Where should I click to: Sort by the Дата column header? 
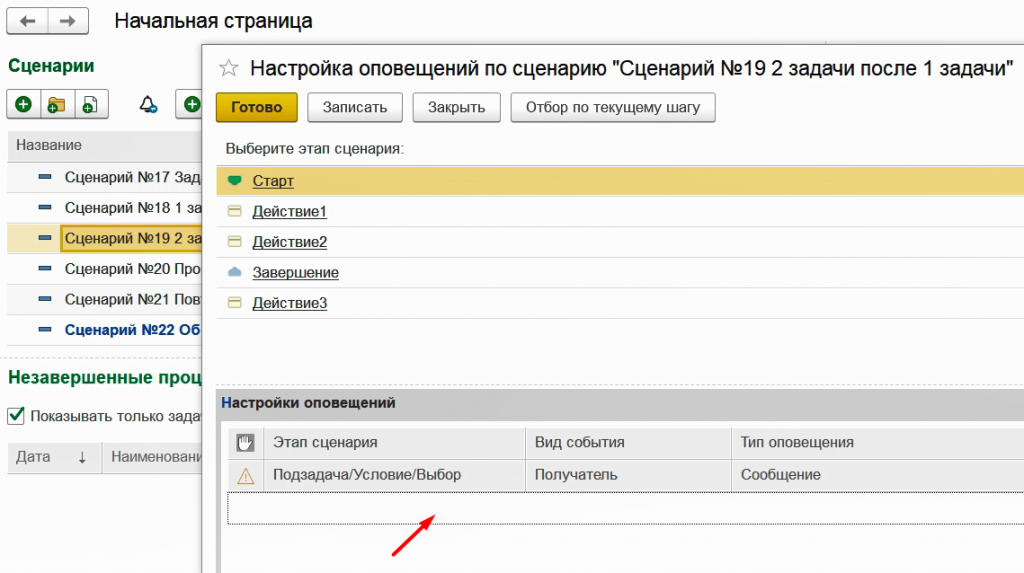click(x=54, y=457)
